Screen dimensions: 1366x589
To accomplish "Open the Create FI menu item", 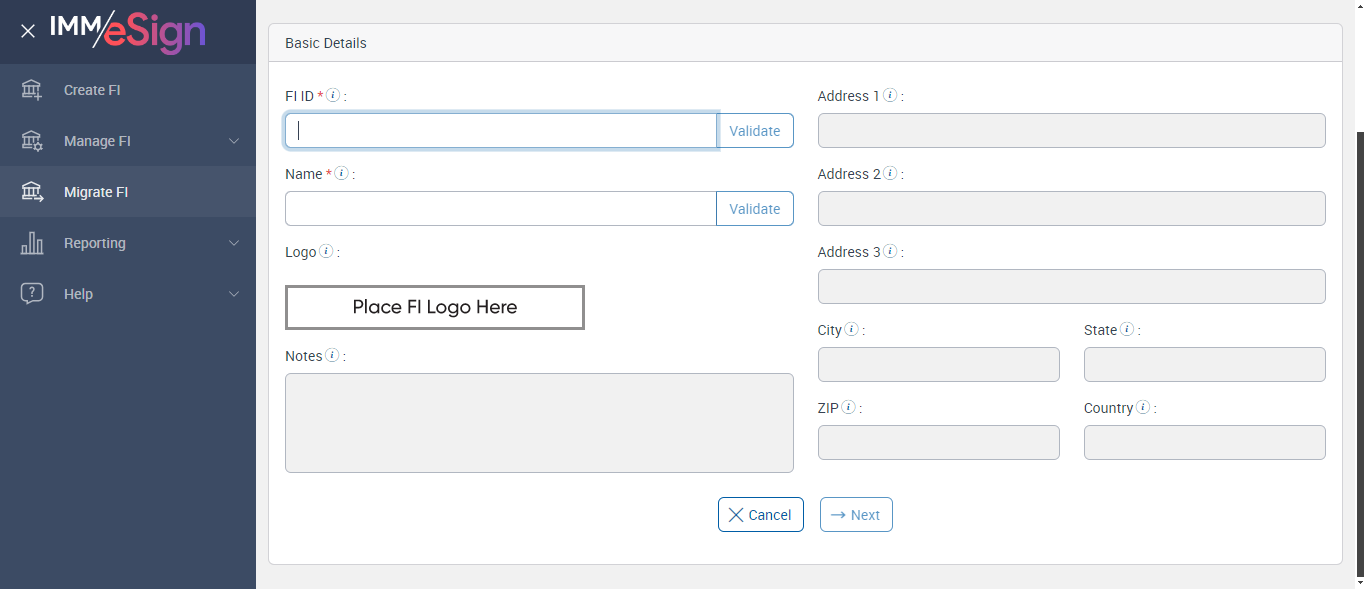I will [x=92, y=90].
